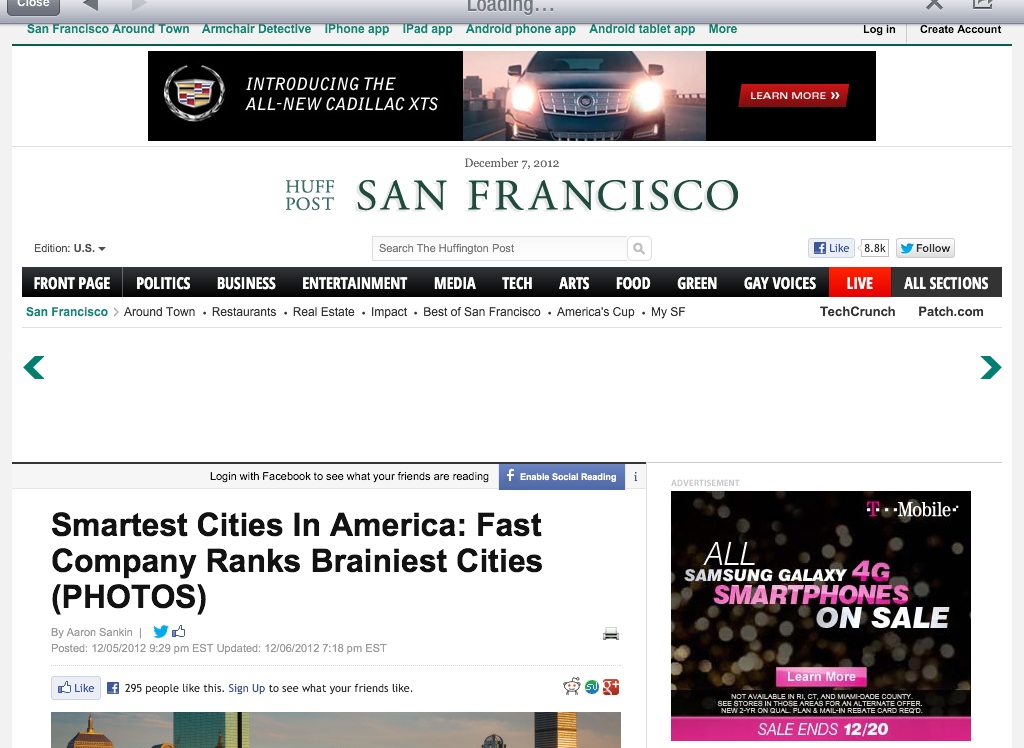Open the Android phone app link

tap(520, 29)
